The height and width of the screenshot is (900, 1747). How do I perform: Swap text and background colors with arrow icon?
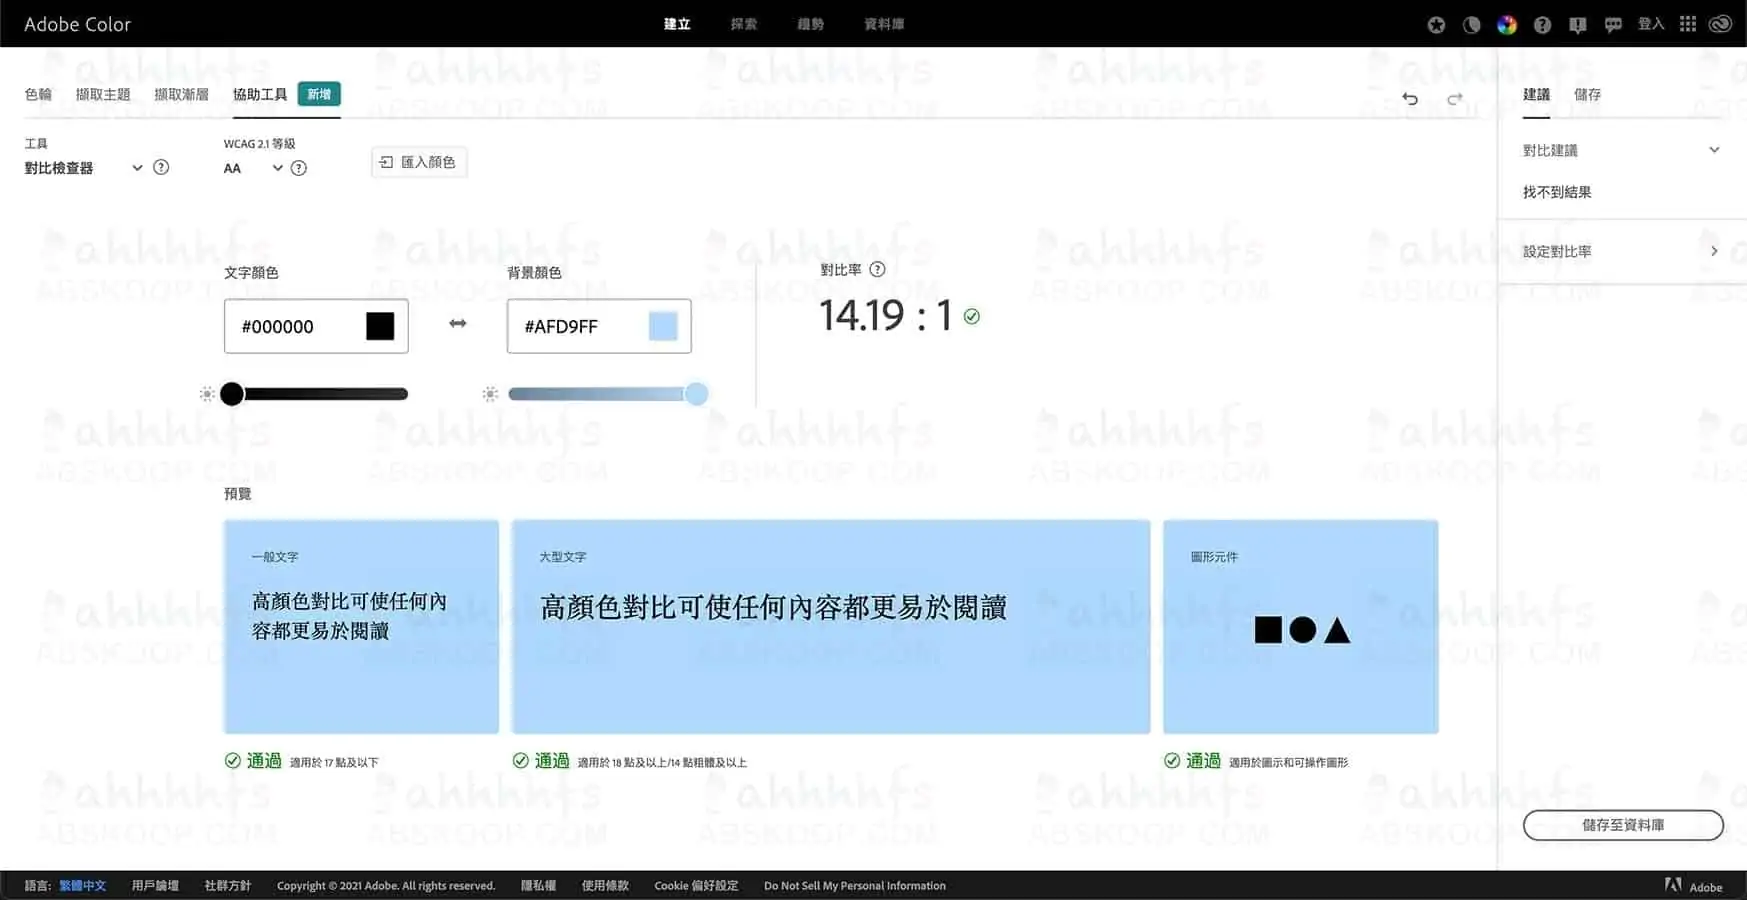457,323
